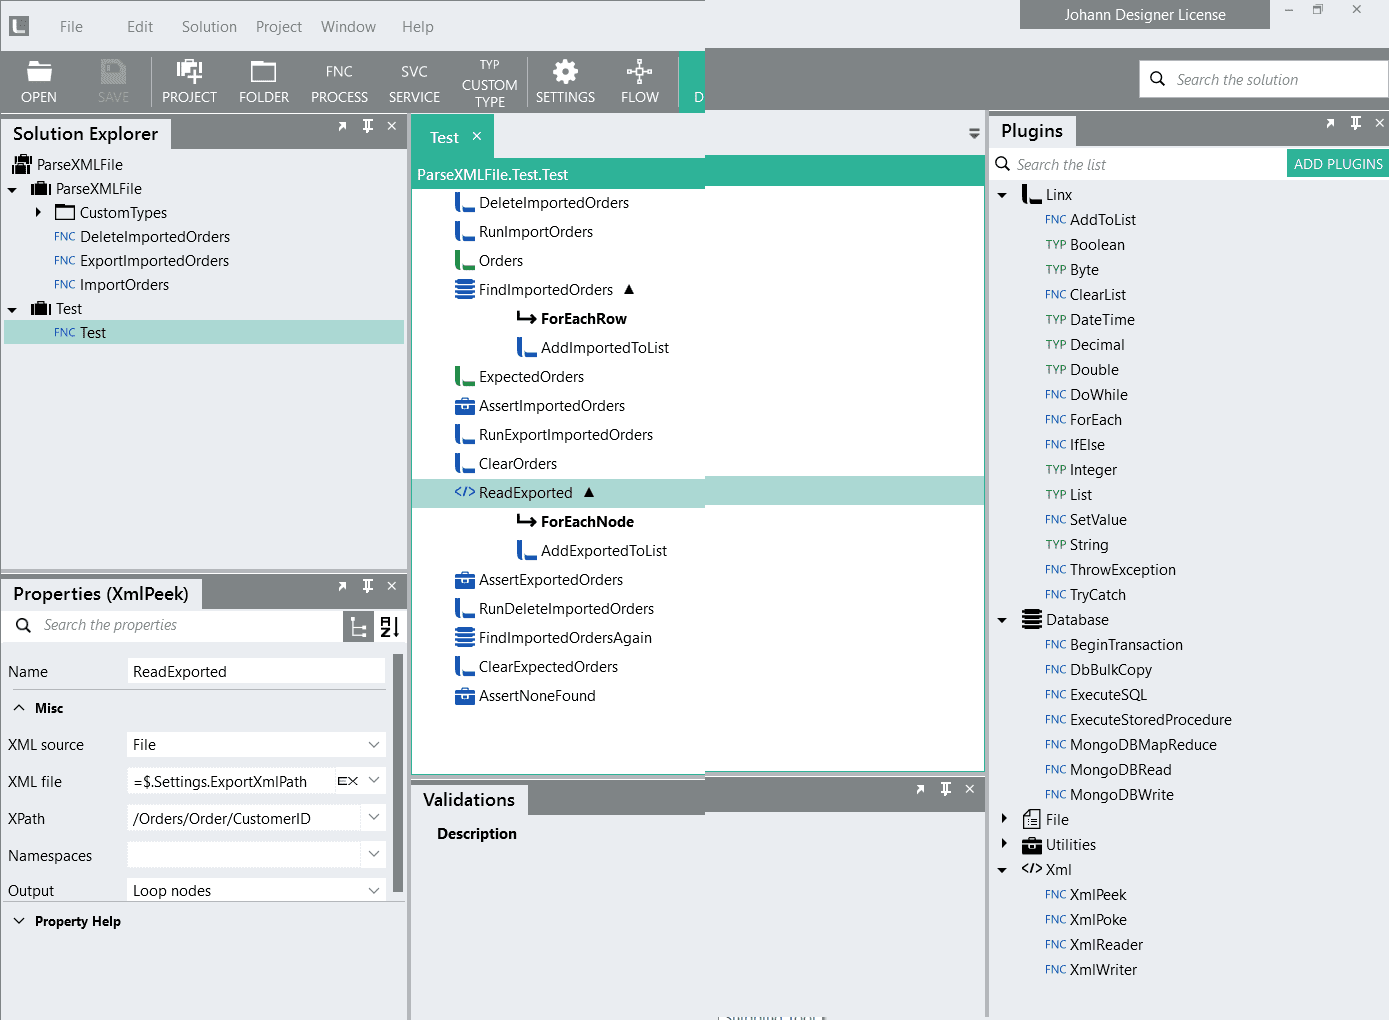Open the Edit menu
The width and height of the screenshot is (1389, 1020).
[140, 27]
